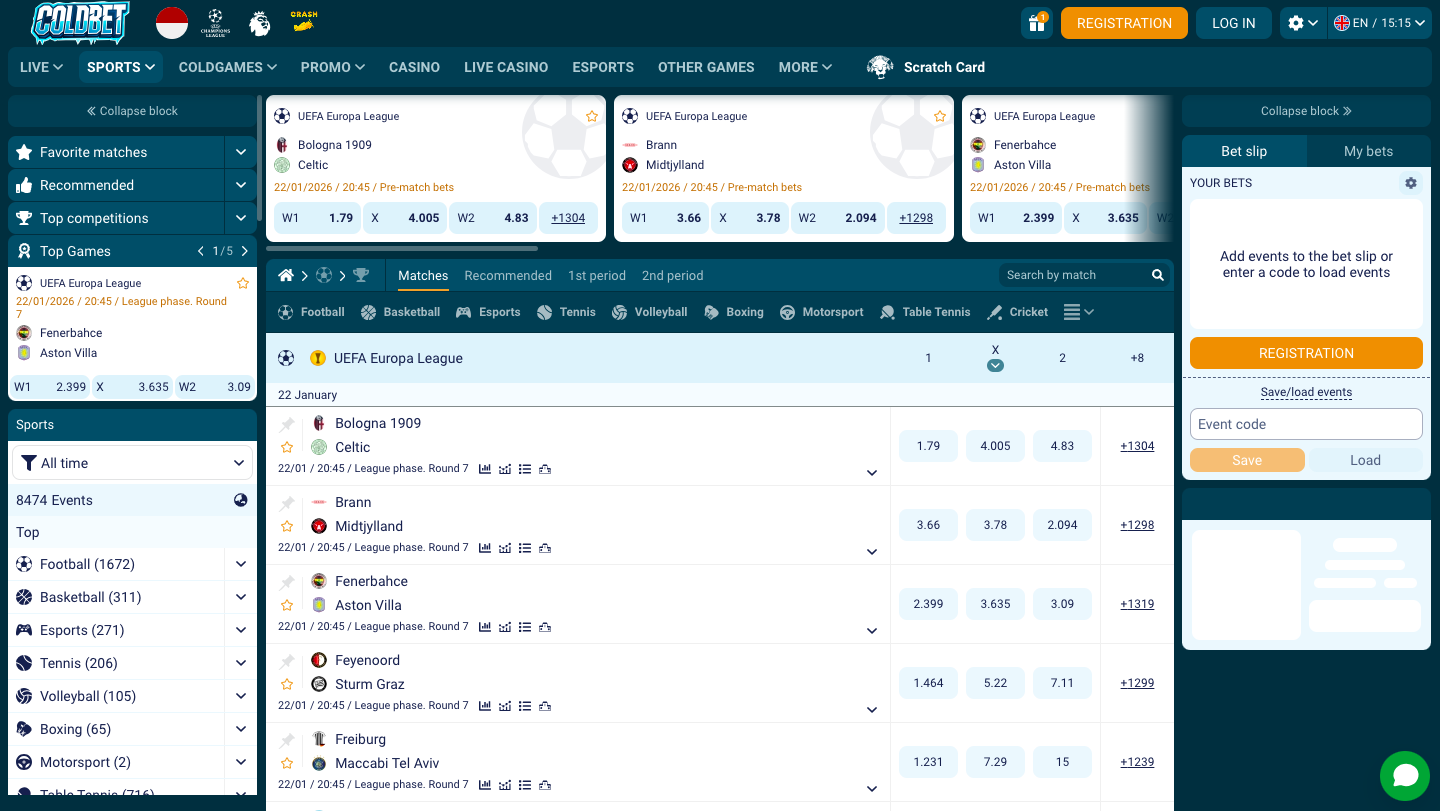Screen dimensions: 1440x811
Task: Click the LOG IN button
Action: tap(1233, 23)
